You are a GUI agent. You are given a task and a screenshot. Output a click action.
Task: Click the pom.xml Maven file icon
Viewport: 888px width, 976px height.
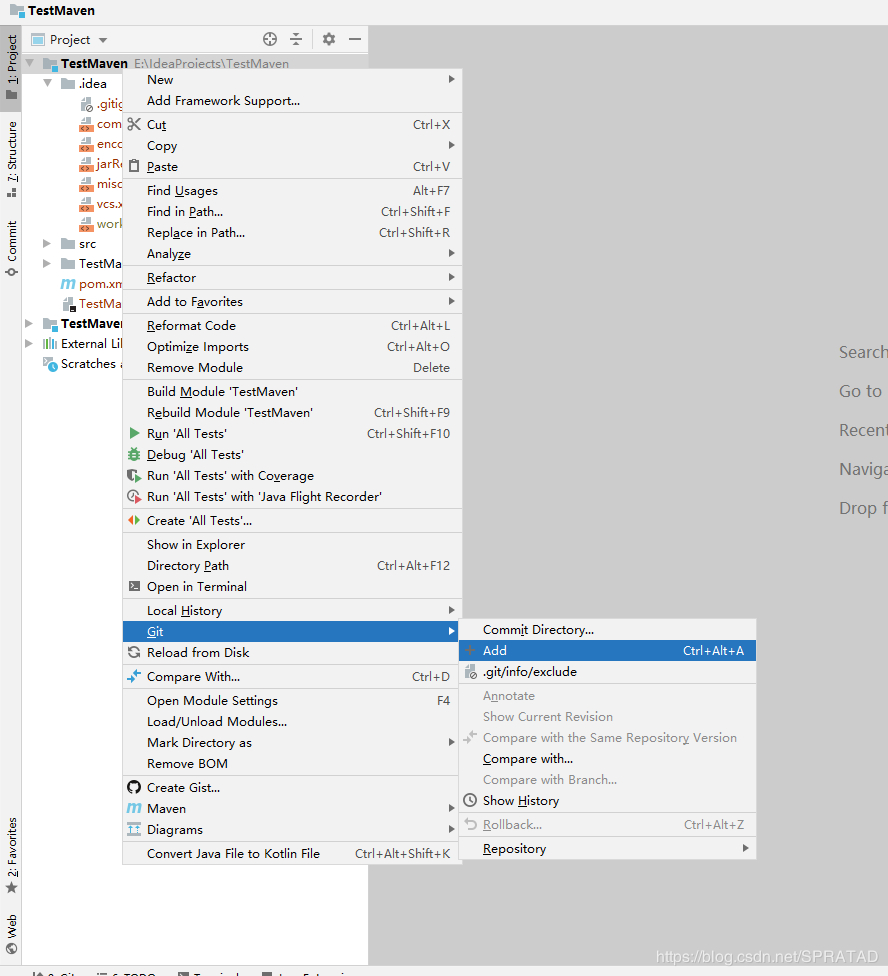[68, 284]
